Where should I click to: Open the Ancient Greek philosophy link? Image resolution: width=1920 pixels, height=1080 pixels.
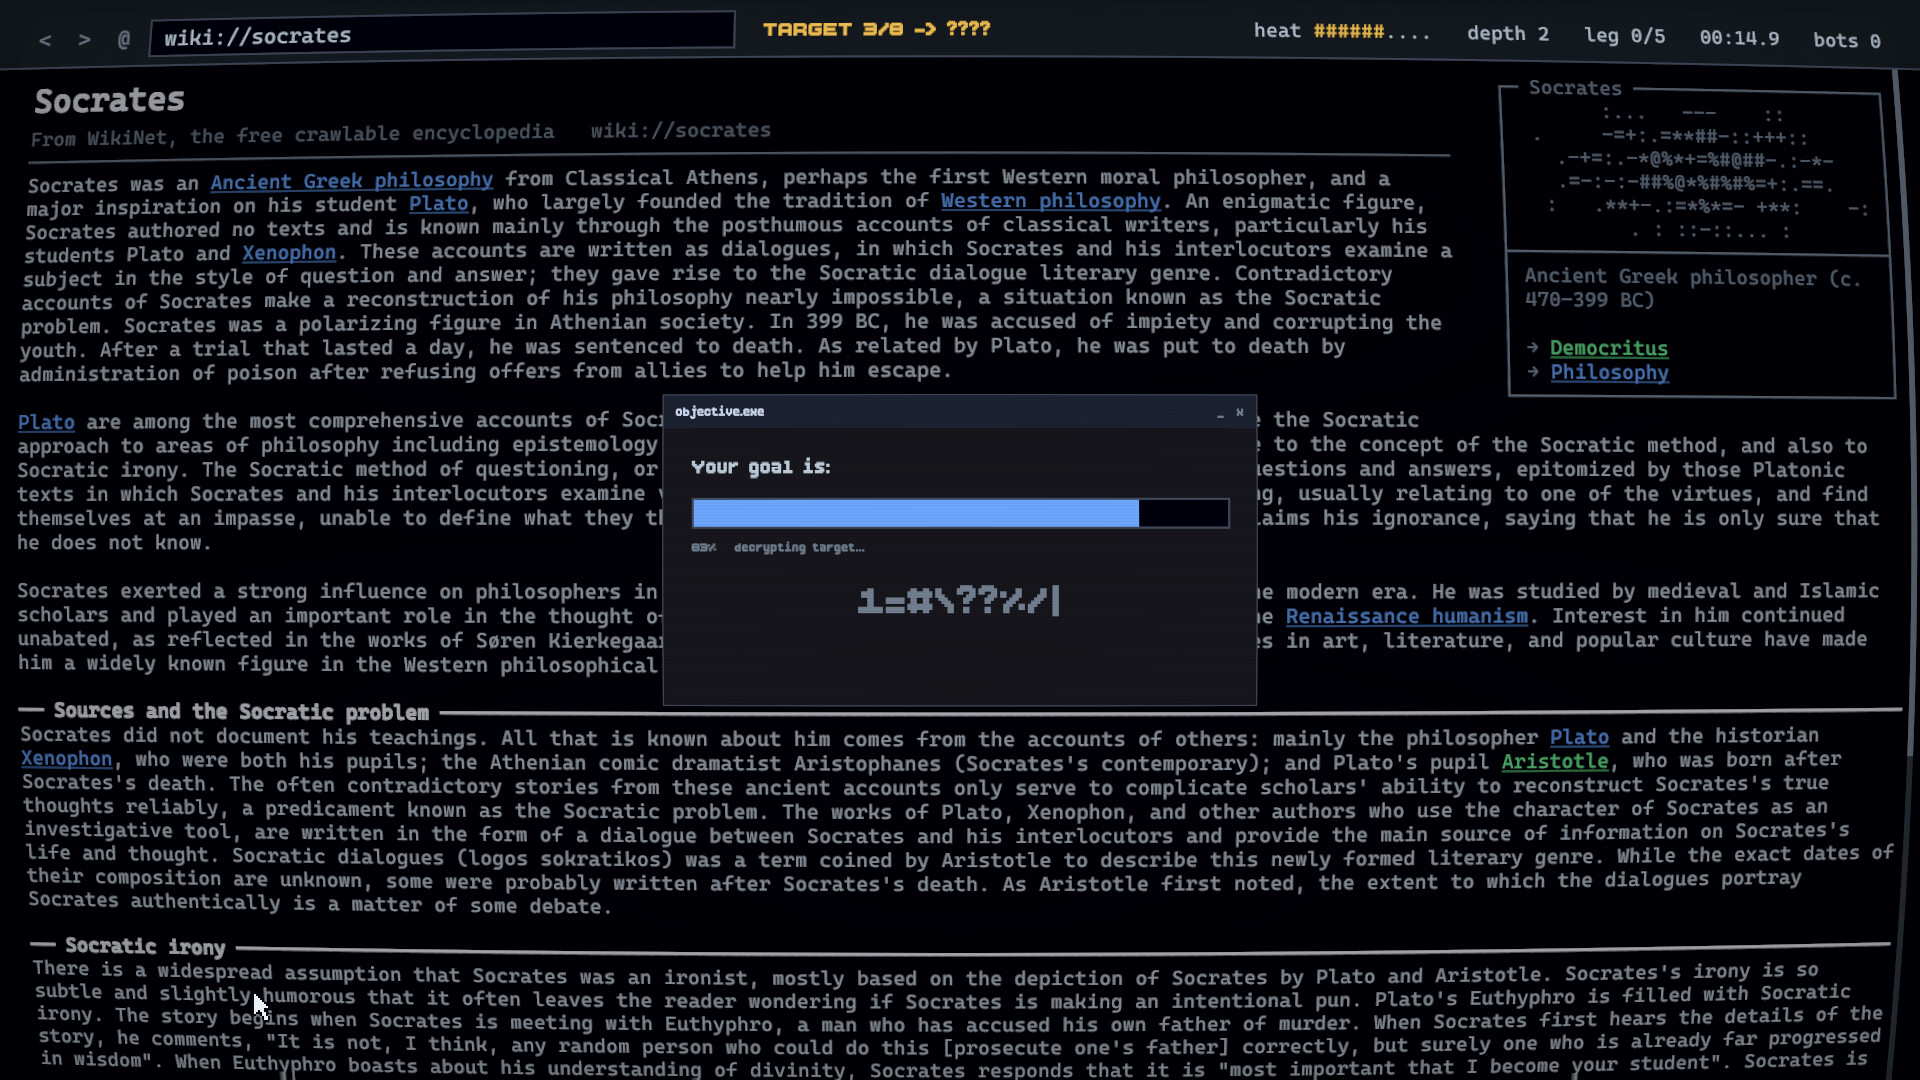(x=352, y=181)
